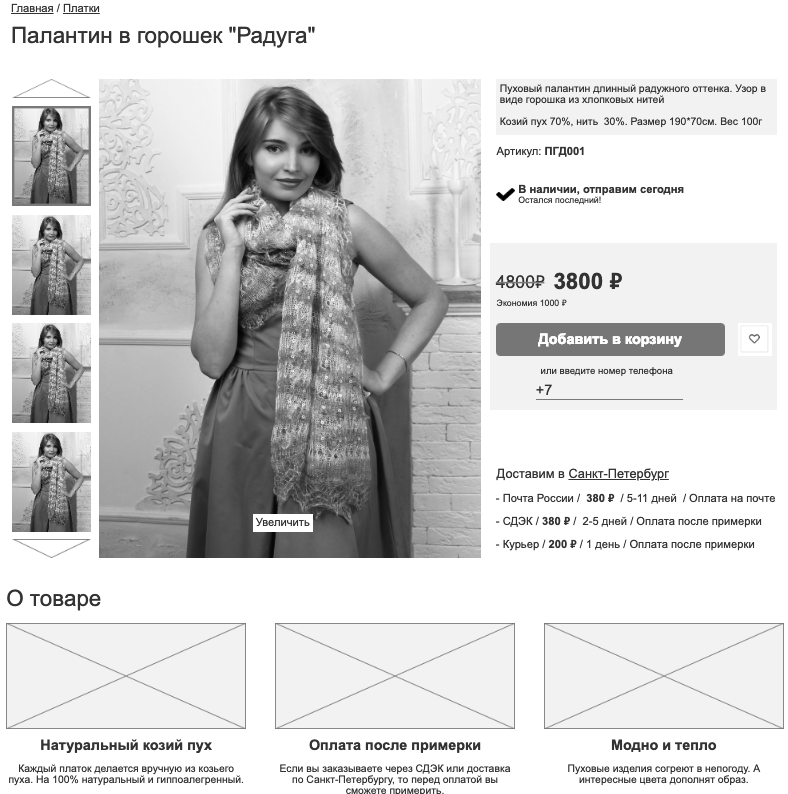Click the down arrow below thumbnails

point(51,548)
